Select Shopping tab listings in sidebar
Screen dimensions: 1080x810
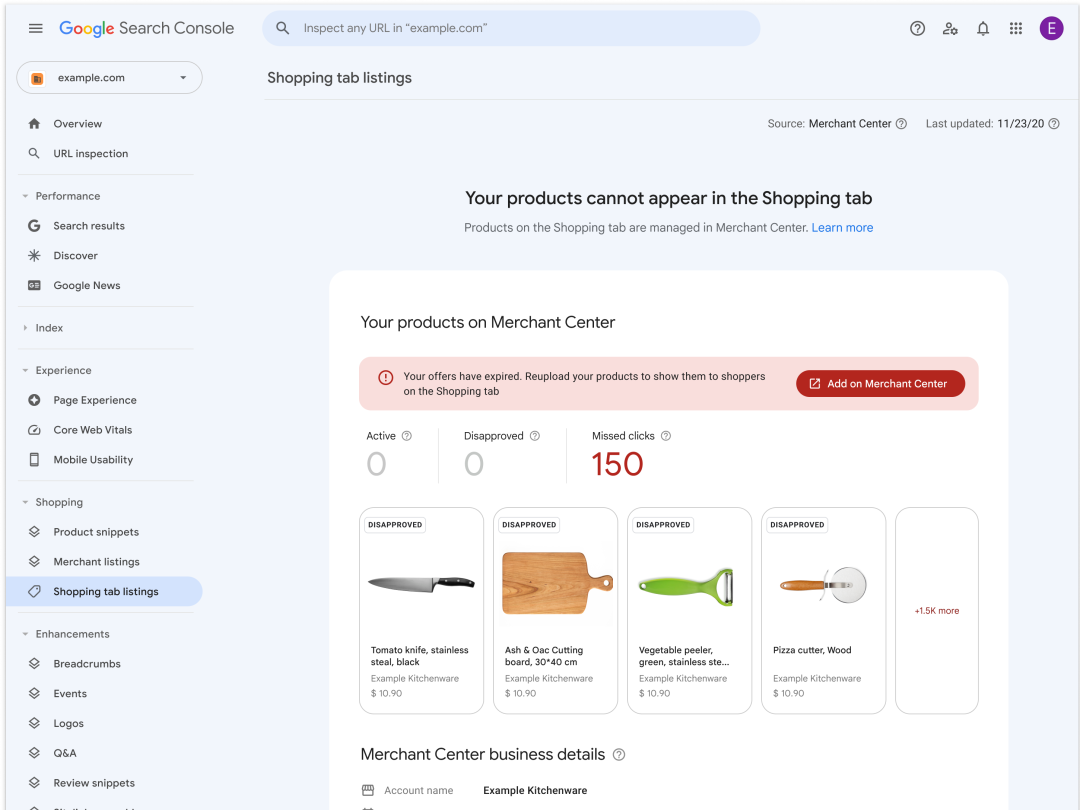click(x=104, y=592)
